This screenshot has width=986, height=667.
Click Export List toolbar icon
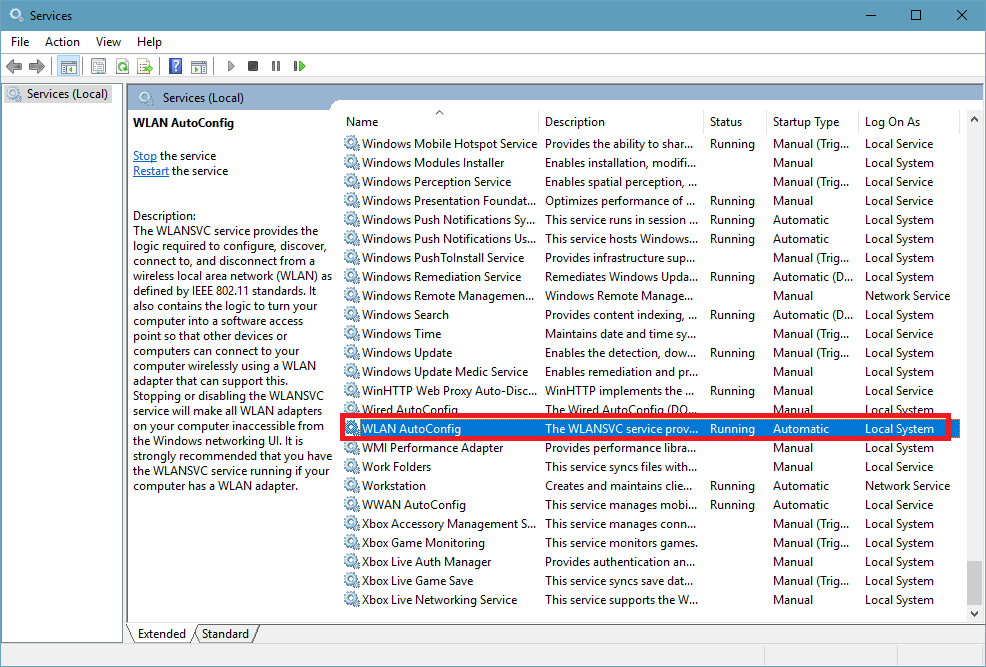click(145, 66)
